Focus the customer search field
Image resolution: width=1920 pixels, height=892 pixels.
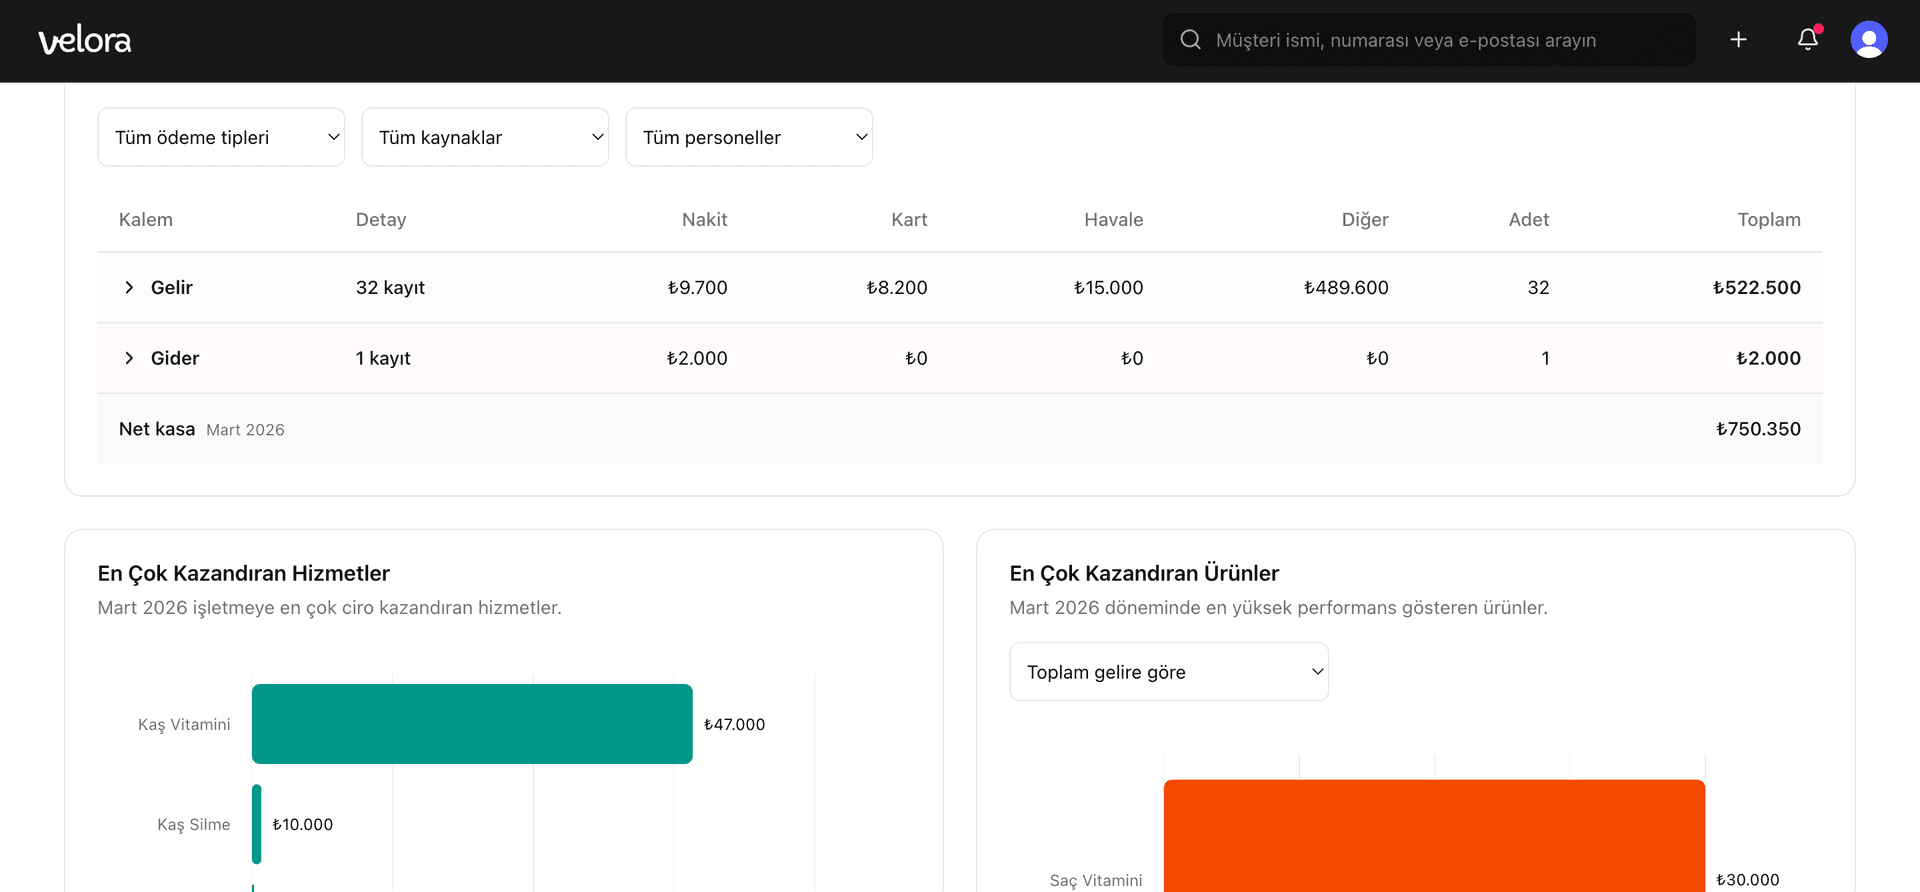[x=1440, y=40]
